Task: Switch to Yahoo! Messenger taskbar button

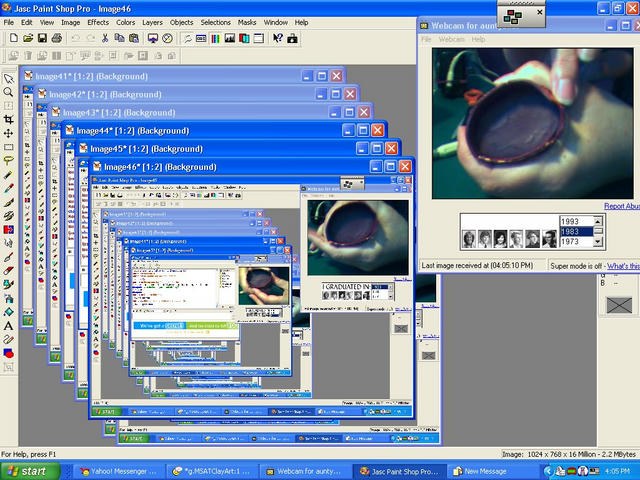Action: coord(120,471)
